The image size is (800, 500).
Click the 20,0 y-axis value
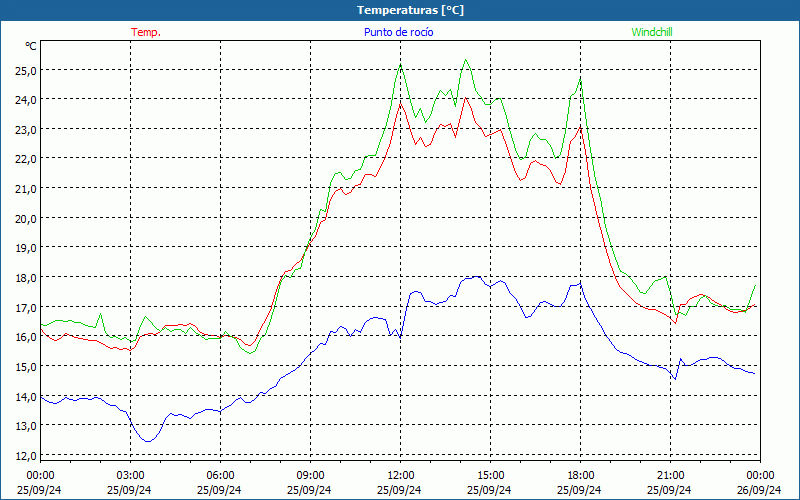[x=26, y=218]
